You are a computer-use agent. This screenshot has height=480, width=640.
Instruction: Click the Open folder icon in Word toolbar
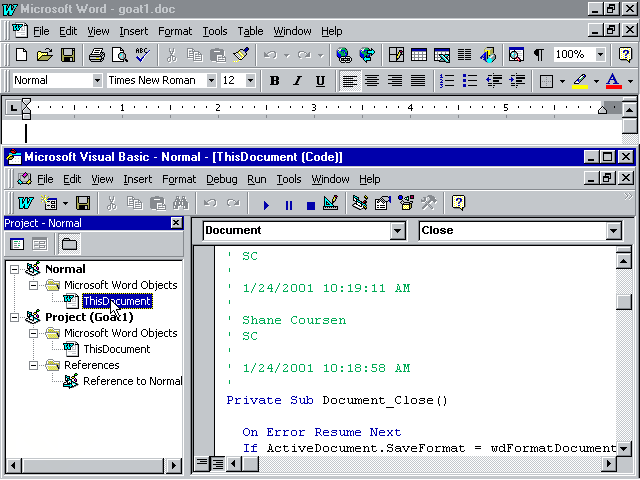tap(45, 55)
